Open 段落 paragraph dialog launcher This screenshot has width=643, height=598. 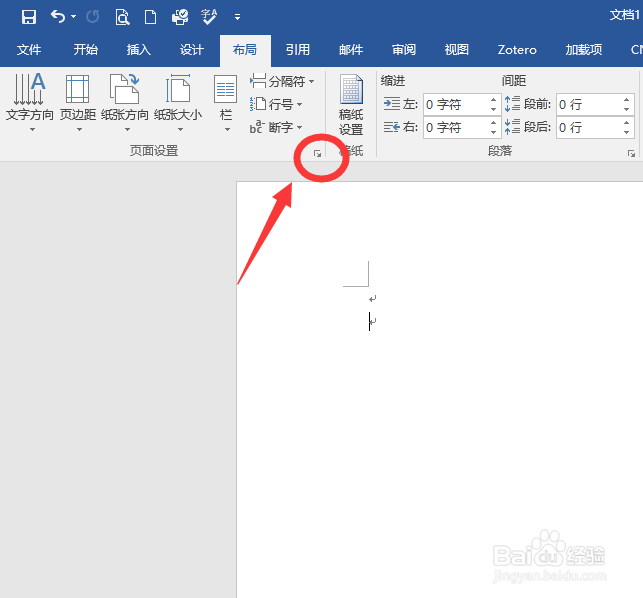coord(631,153)
